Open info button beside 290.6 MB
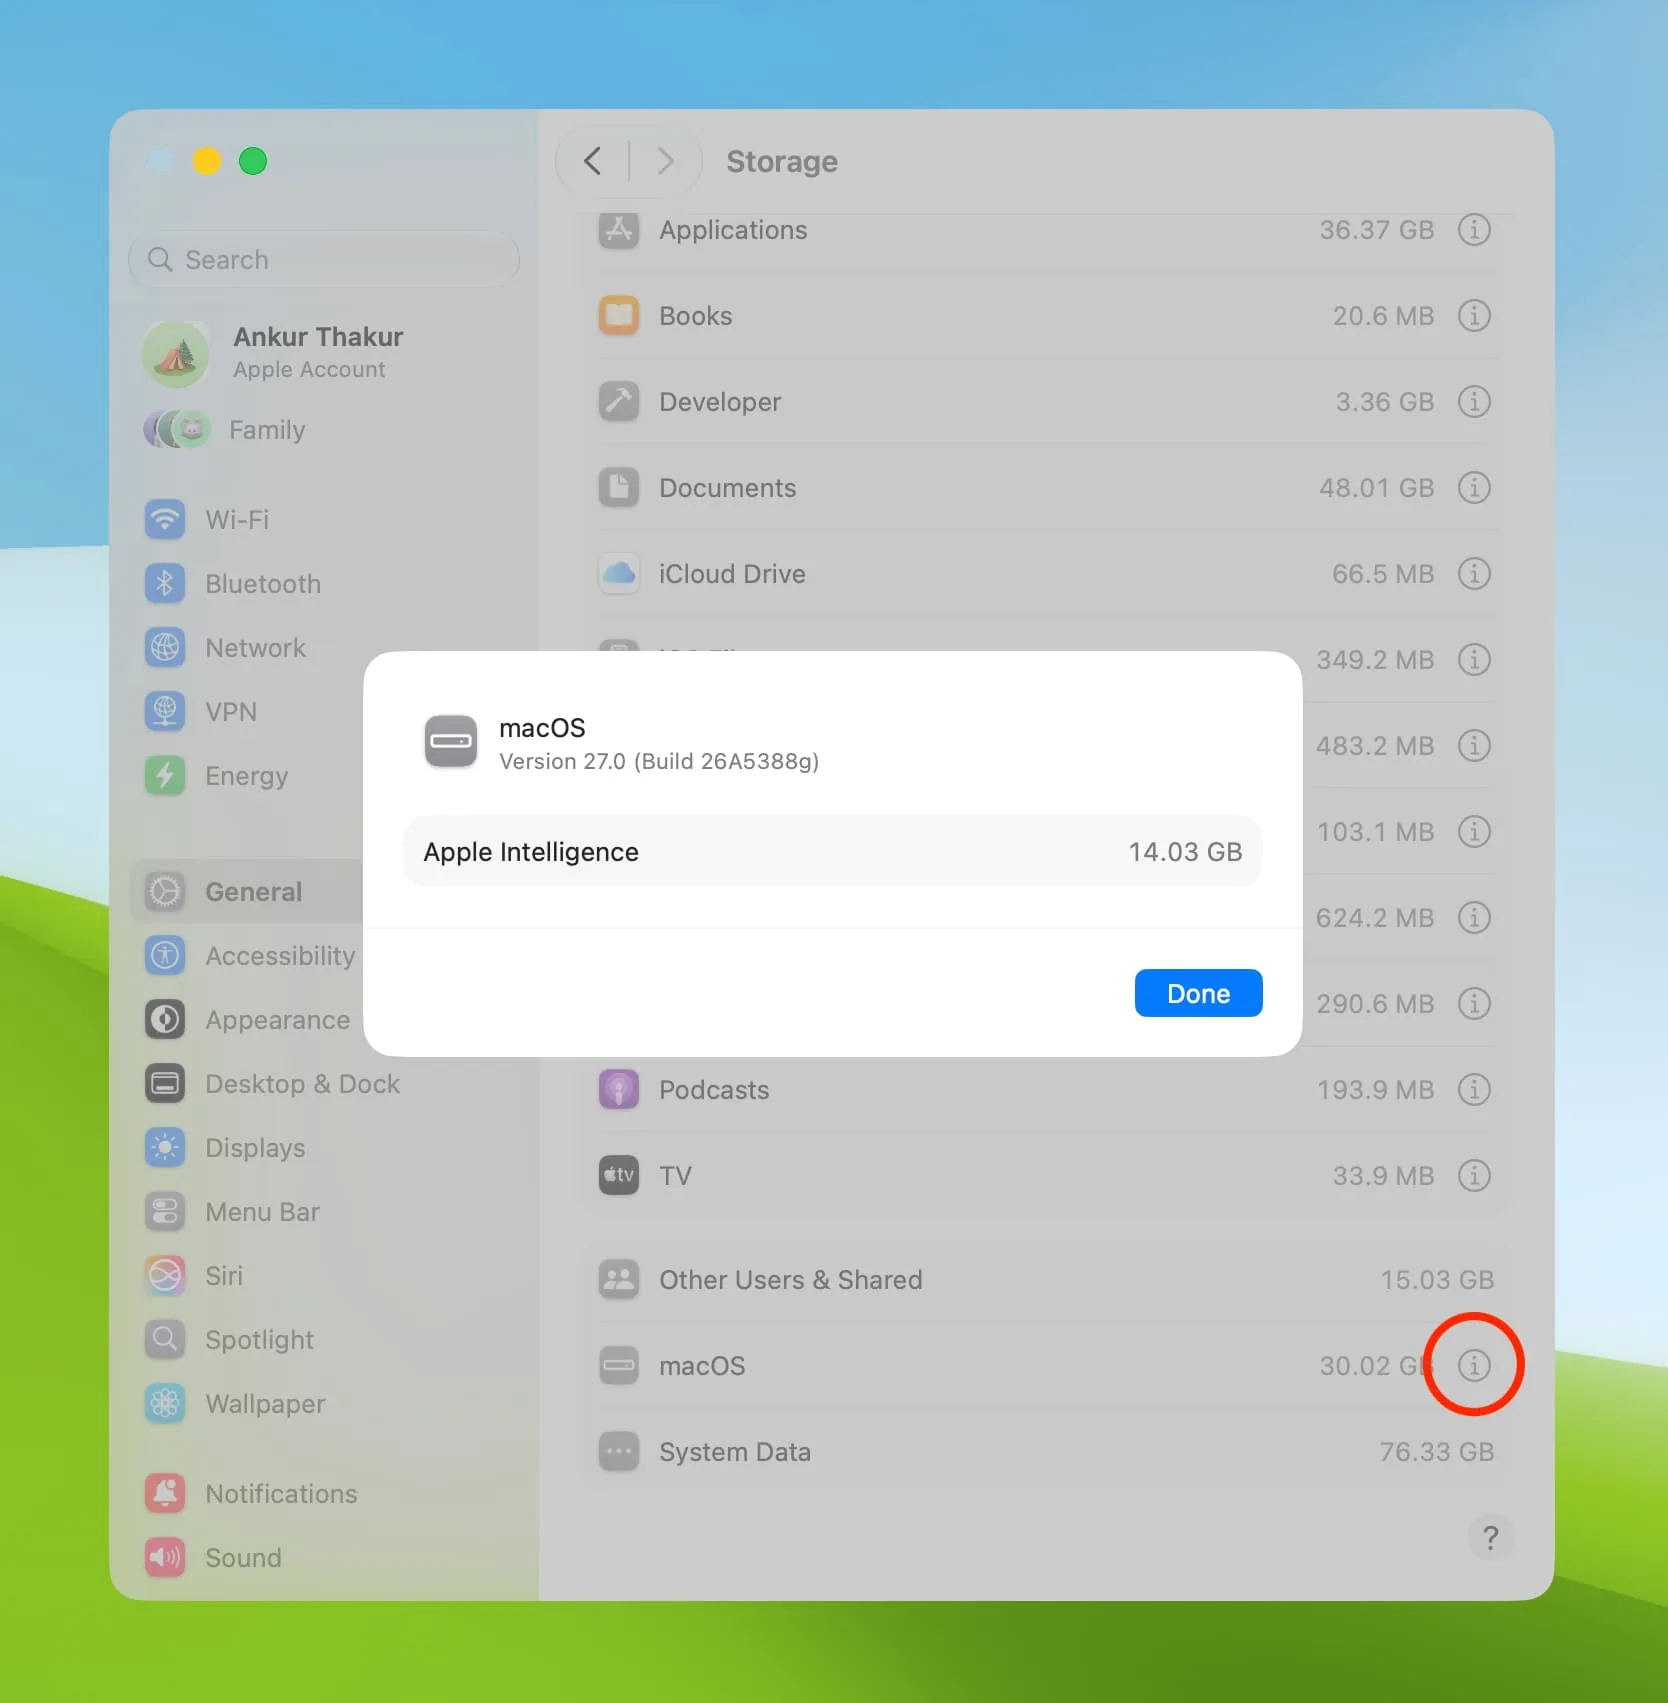 pyautogui.click(x=1474, y=1004)
